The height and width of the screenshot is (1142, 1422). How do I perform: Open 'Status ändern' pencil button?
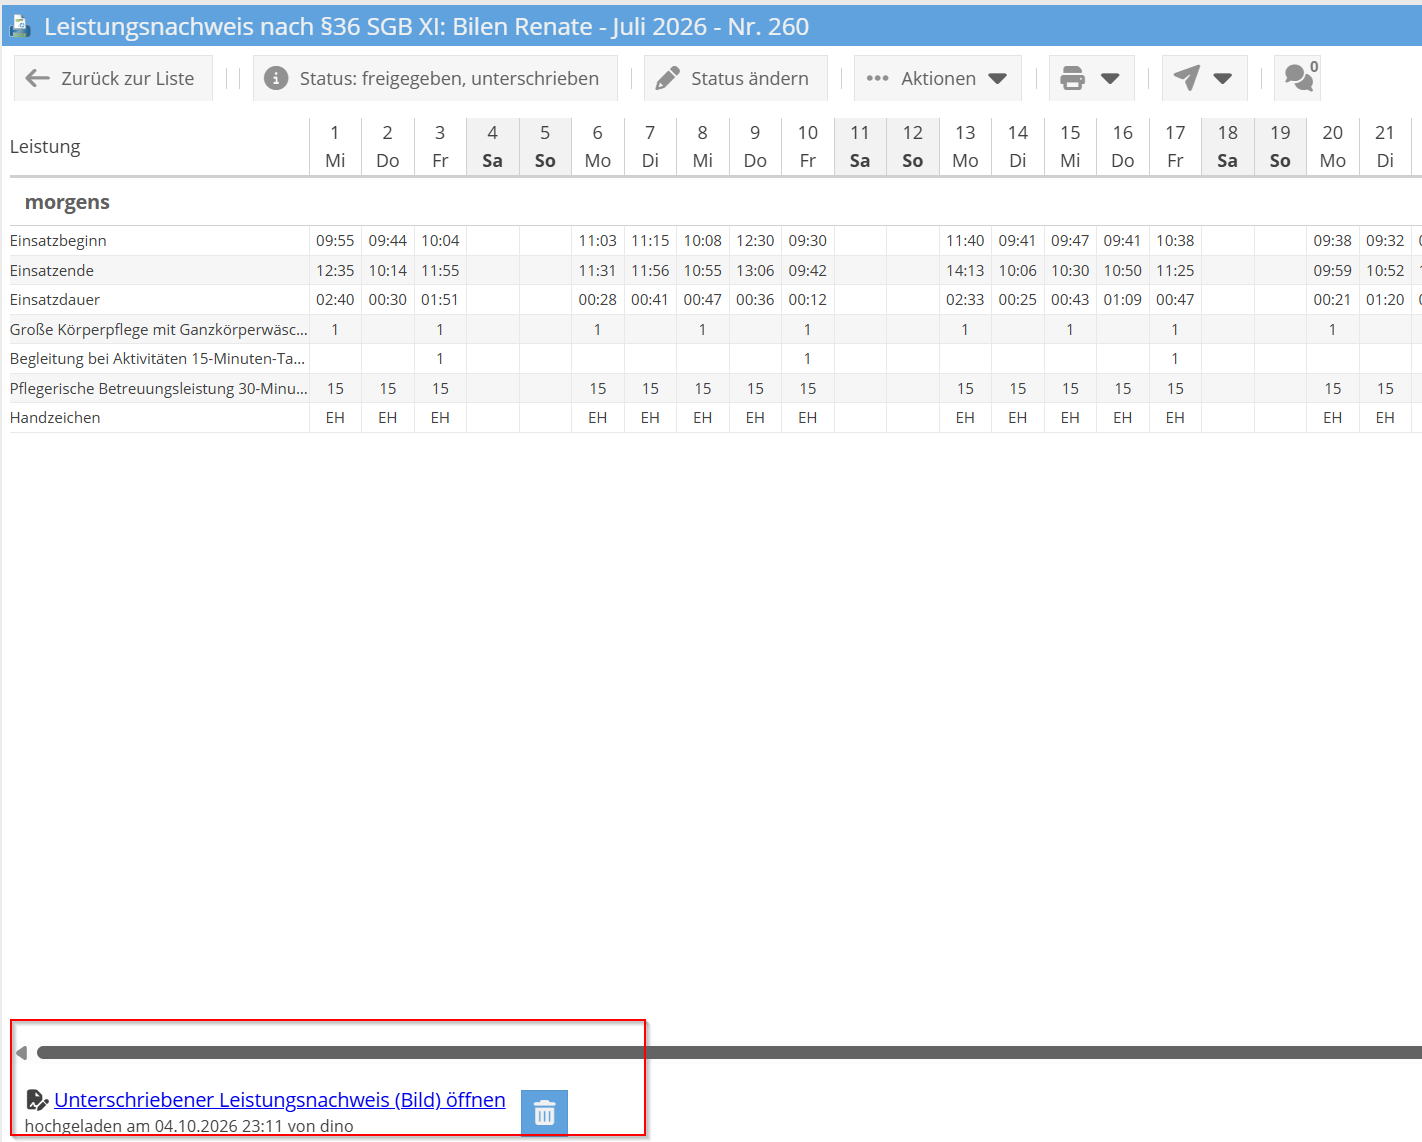click(735, 78)
